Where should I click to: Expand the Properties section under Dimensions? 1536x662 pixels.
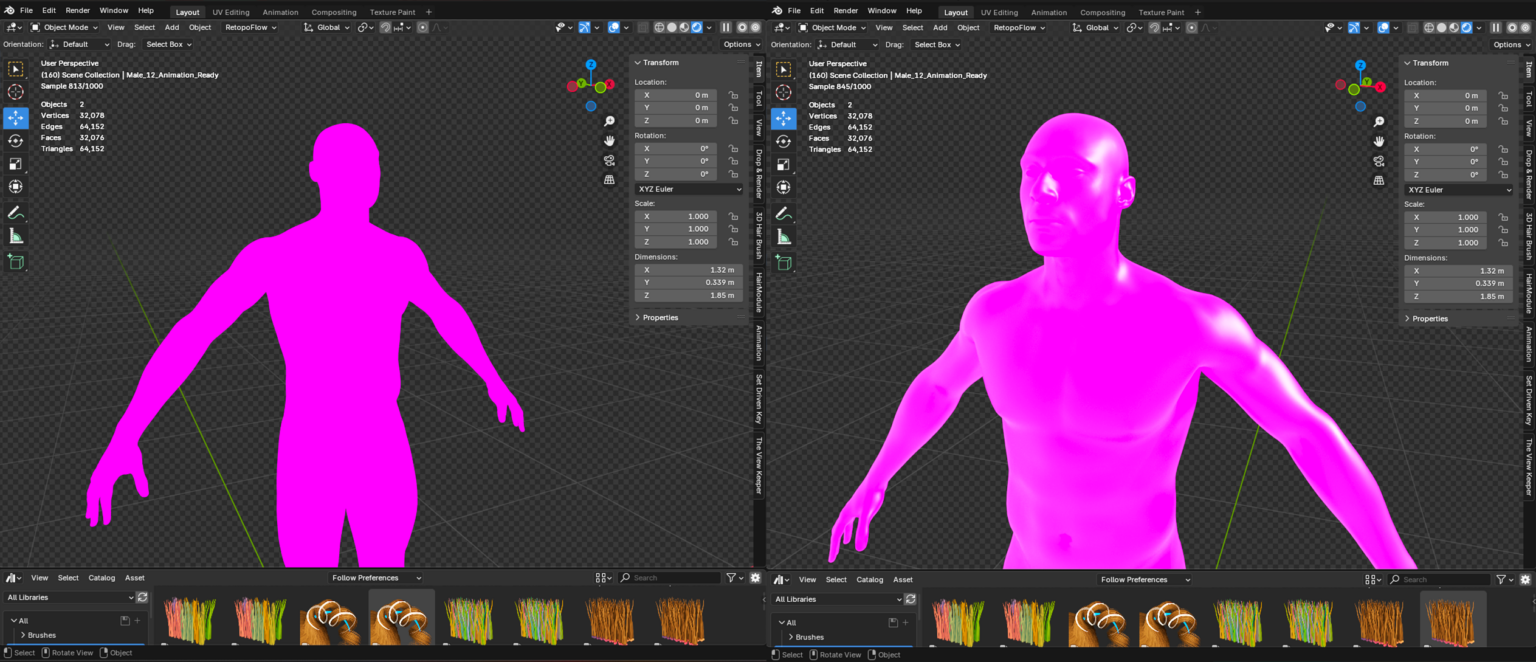point(658,317)
